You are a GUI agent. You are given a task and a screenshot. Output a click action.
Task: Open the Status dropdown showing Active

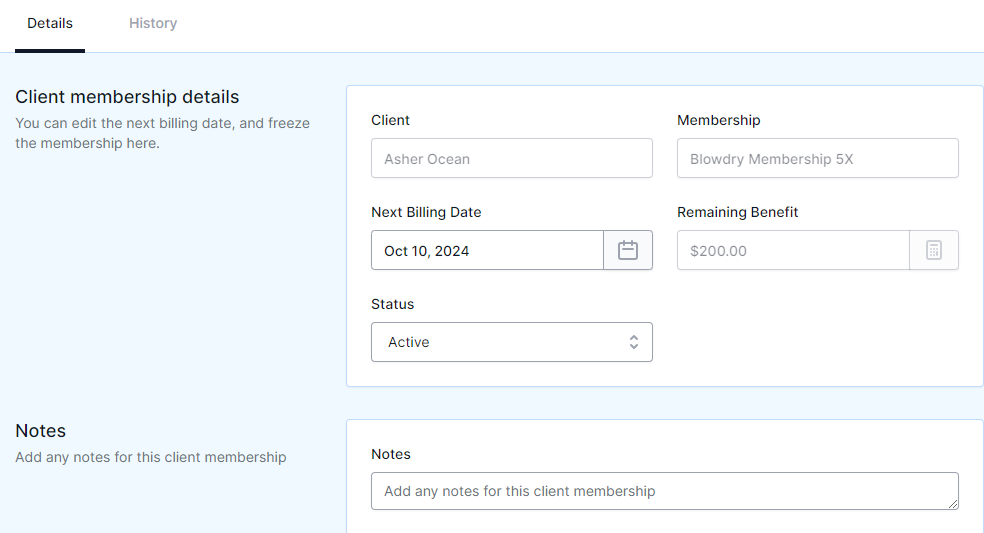[x=511, y=342]
